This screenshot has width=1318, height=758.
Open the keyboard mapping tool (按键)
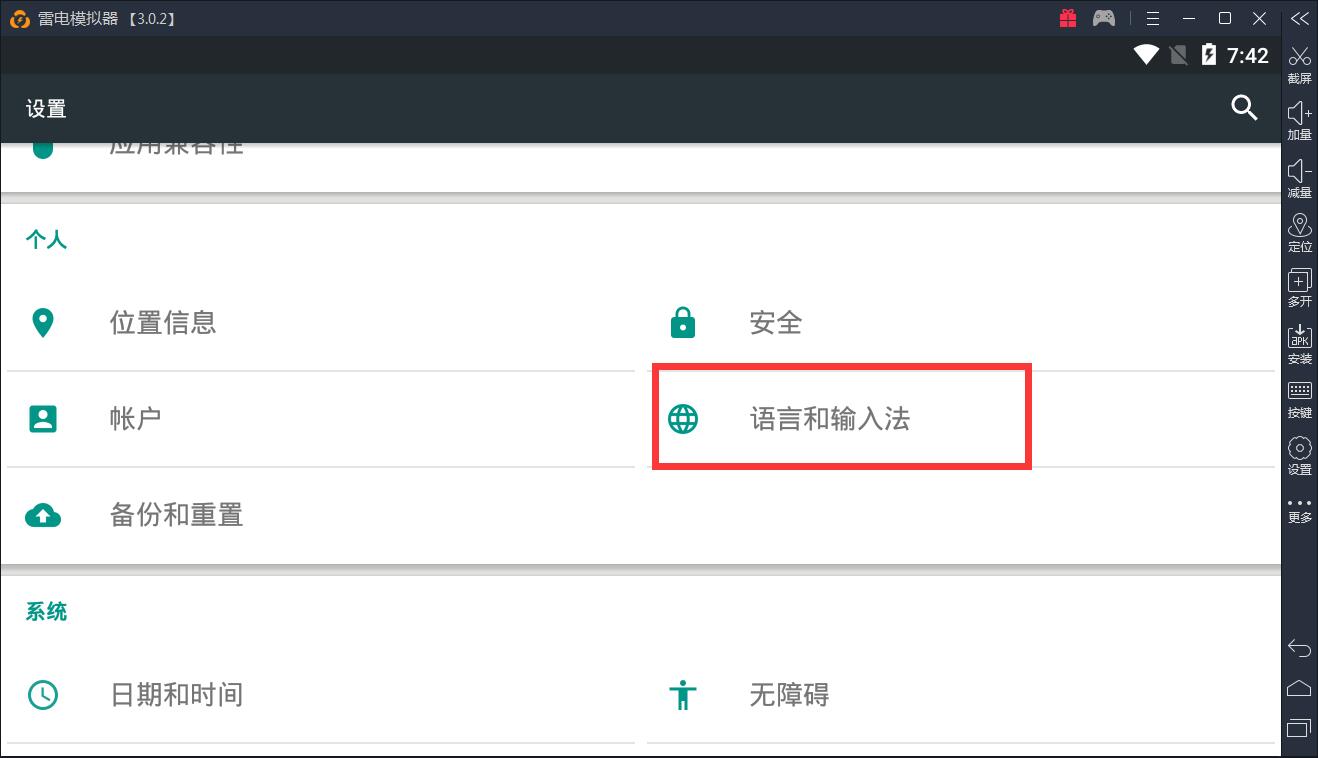point(1299,398)
